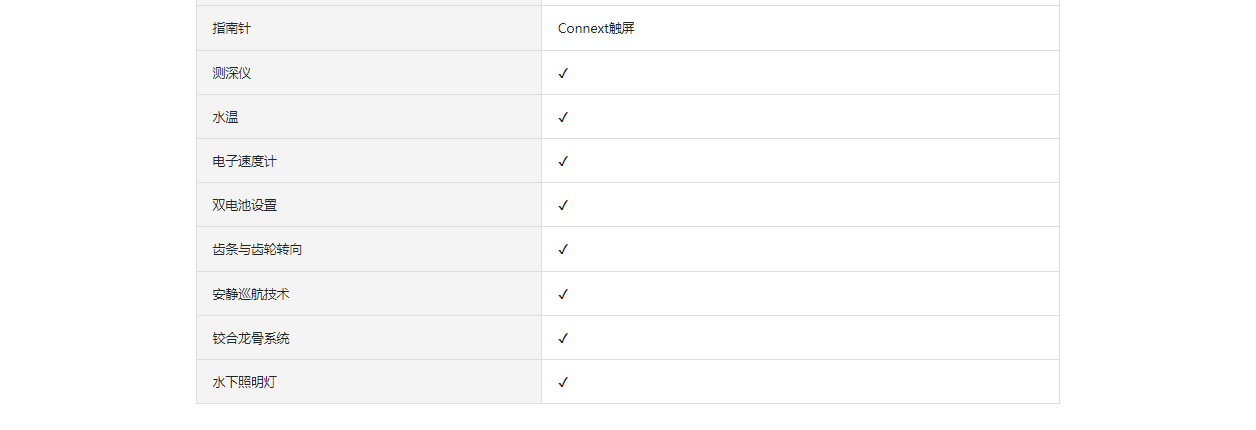The width and height of the screenshot is (1256, 430).
Task: Click the 双电池设置 feature label
Action: pyautogui.click(x=244, y=205)
